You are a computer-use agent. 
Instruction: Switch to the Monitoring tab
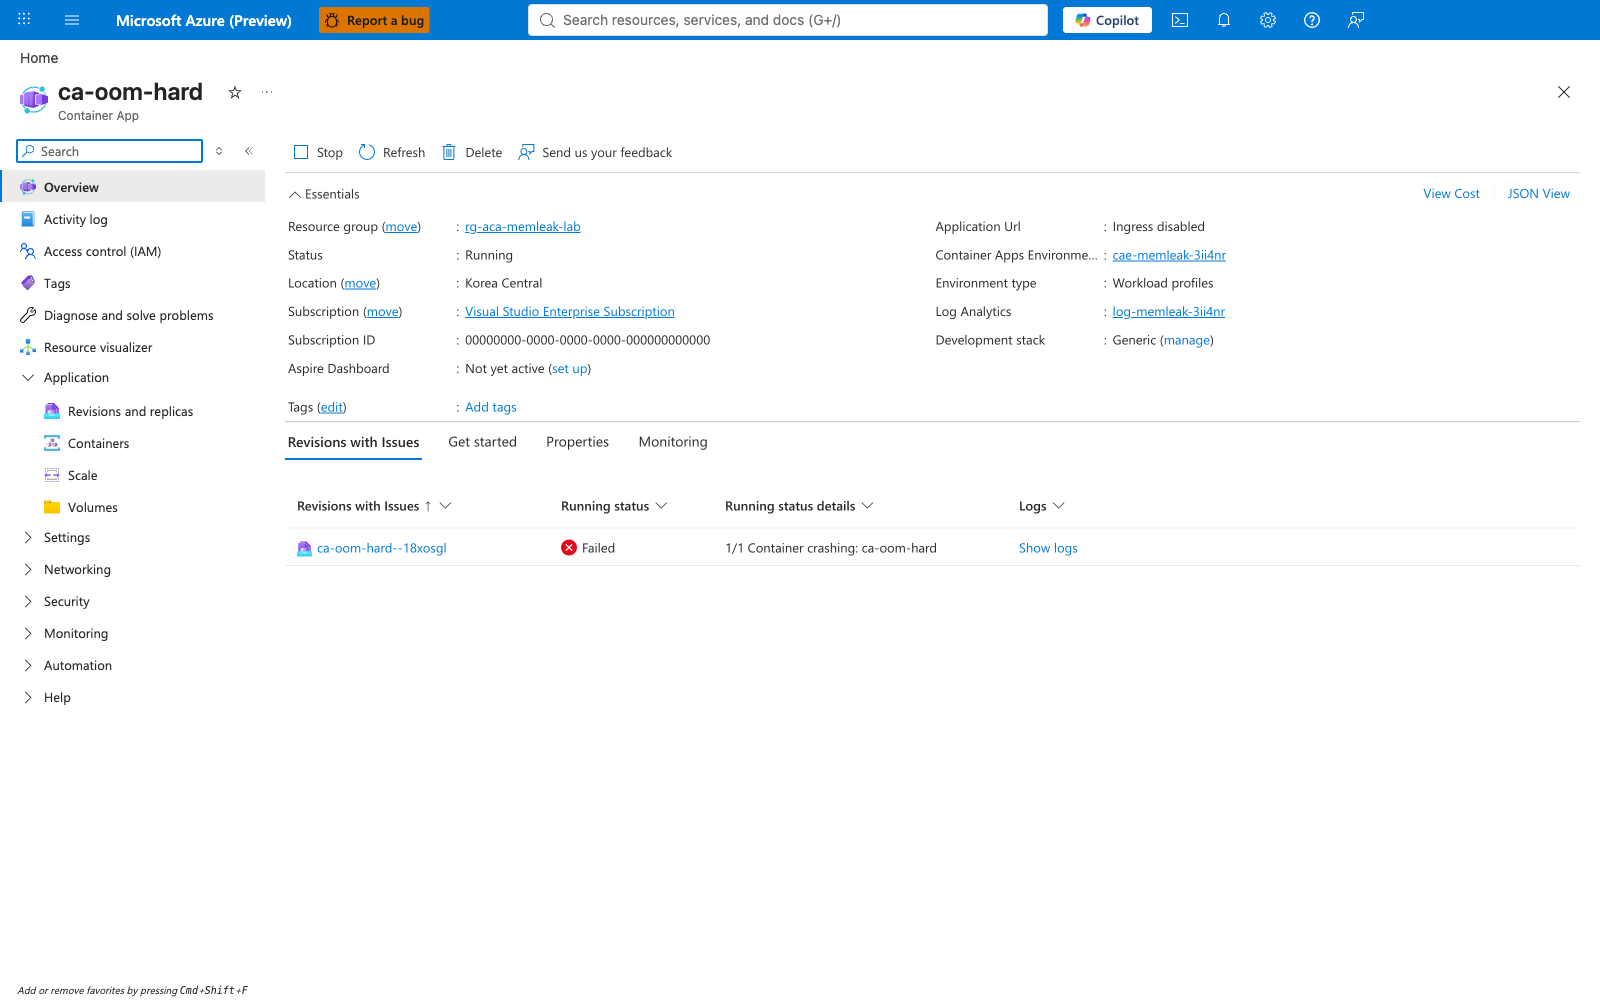[x=673, y=442]
